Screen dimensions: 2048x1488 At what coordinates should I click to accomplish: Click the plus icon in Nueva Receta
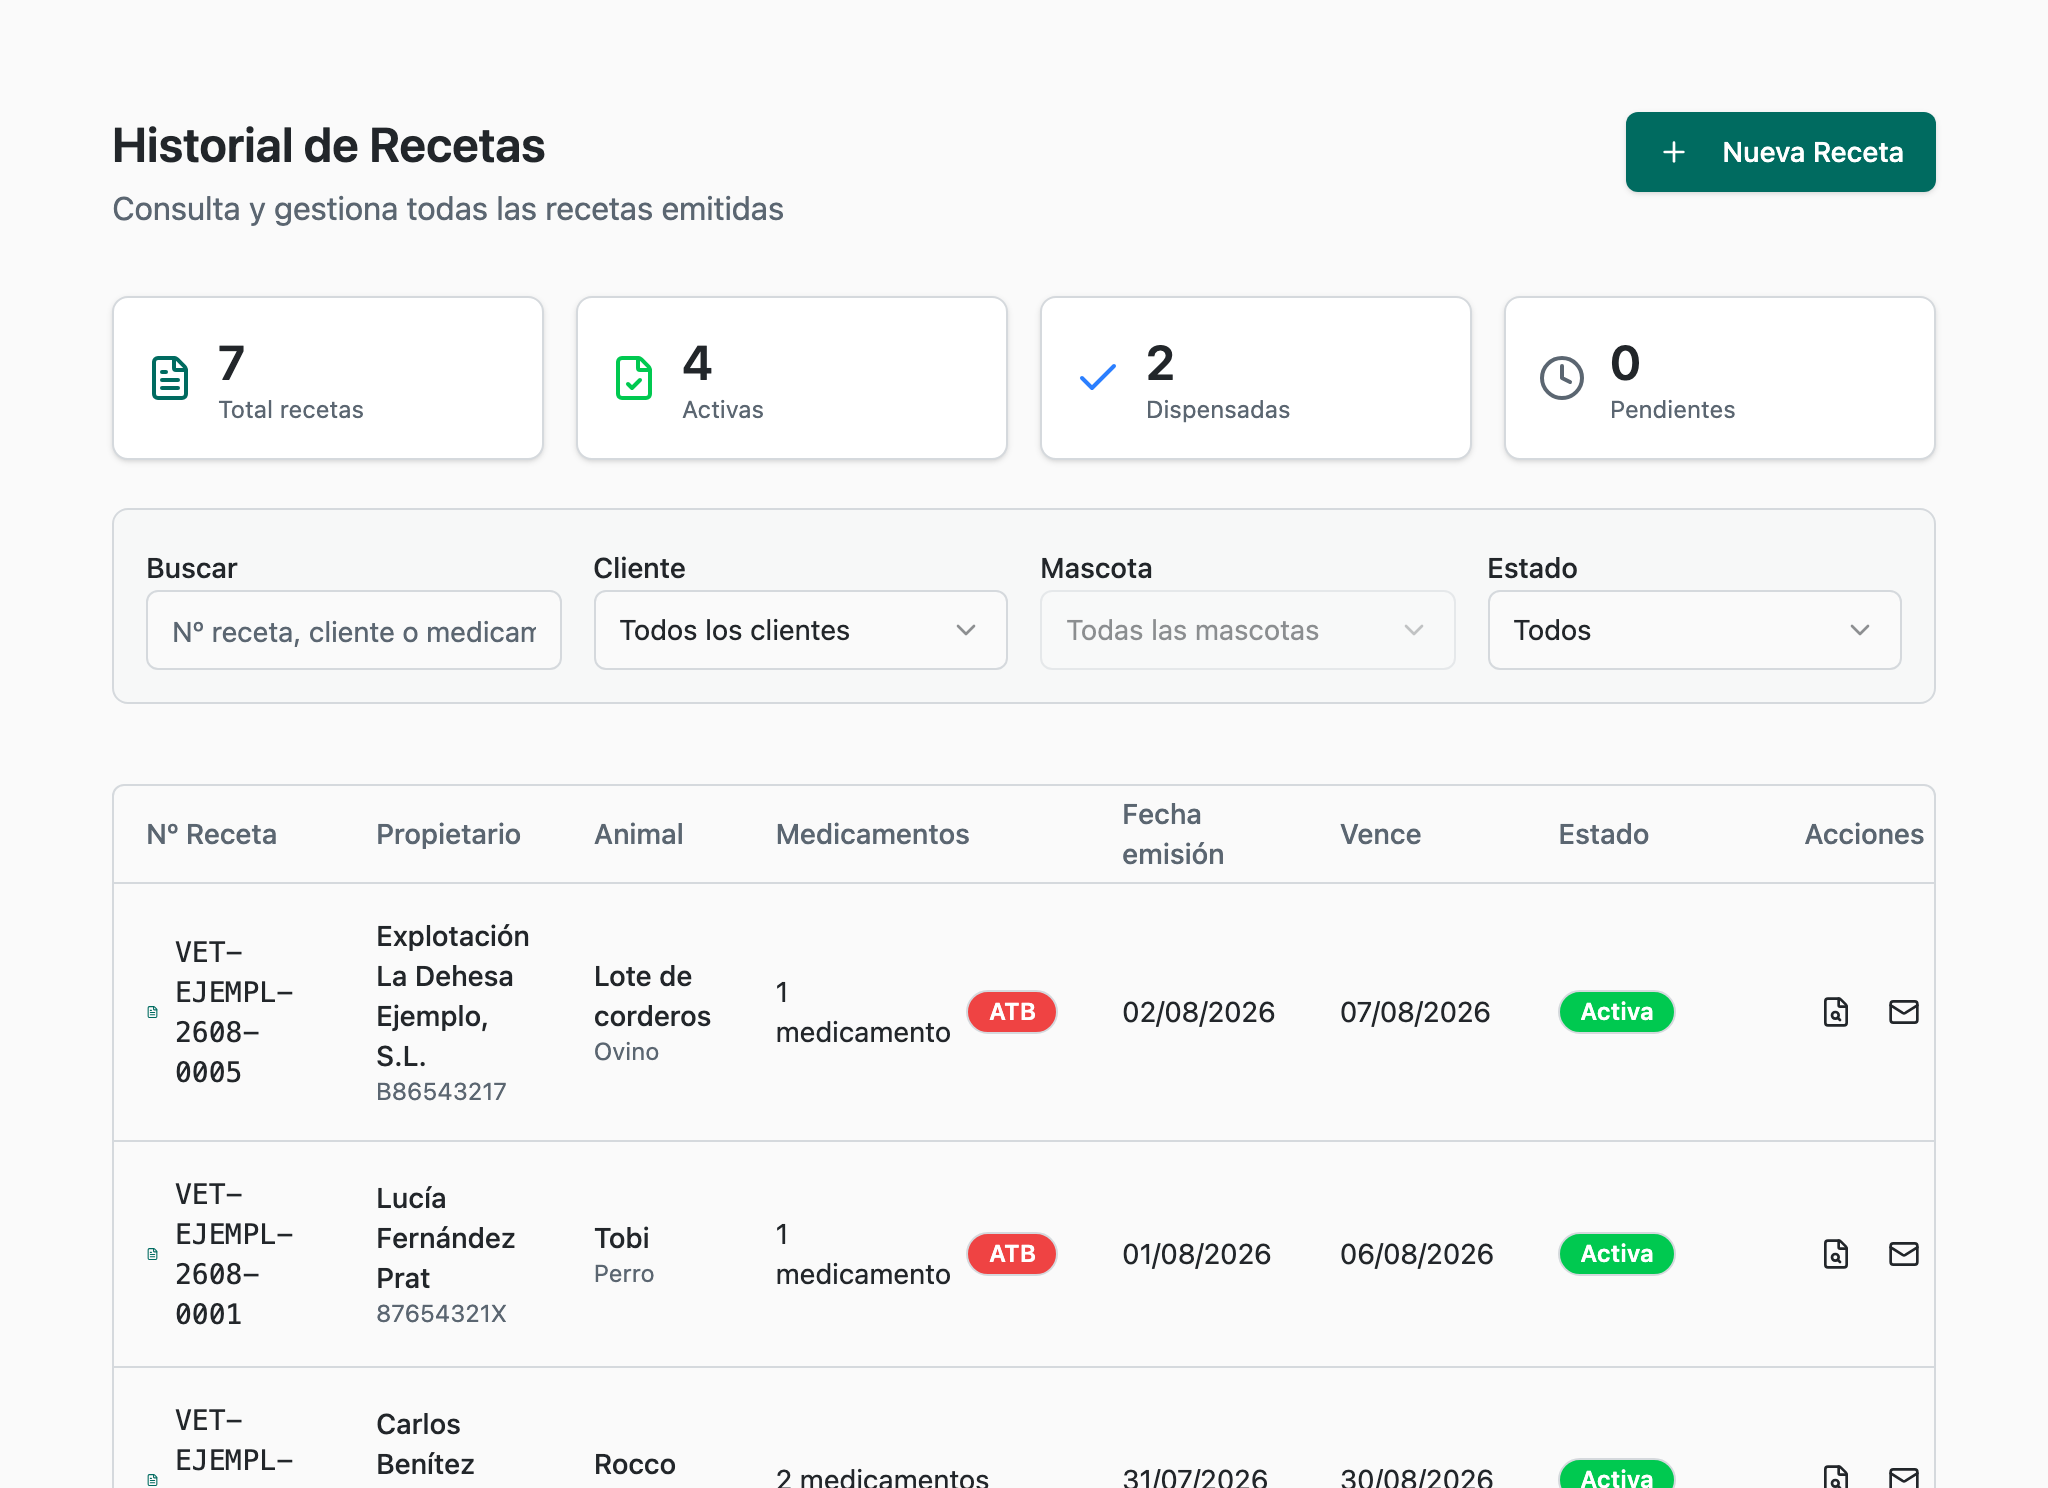(x=1674, y=152)
